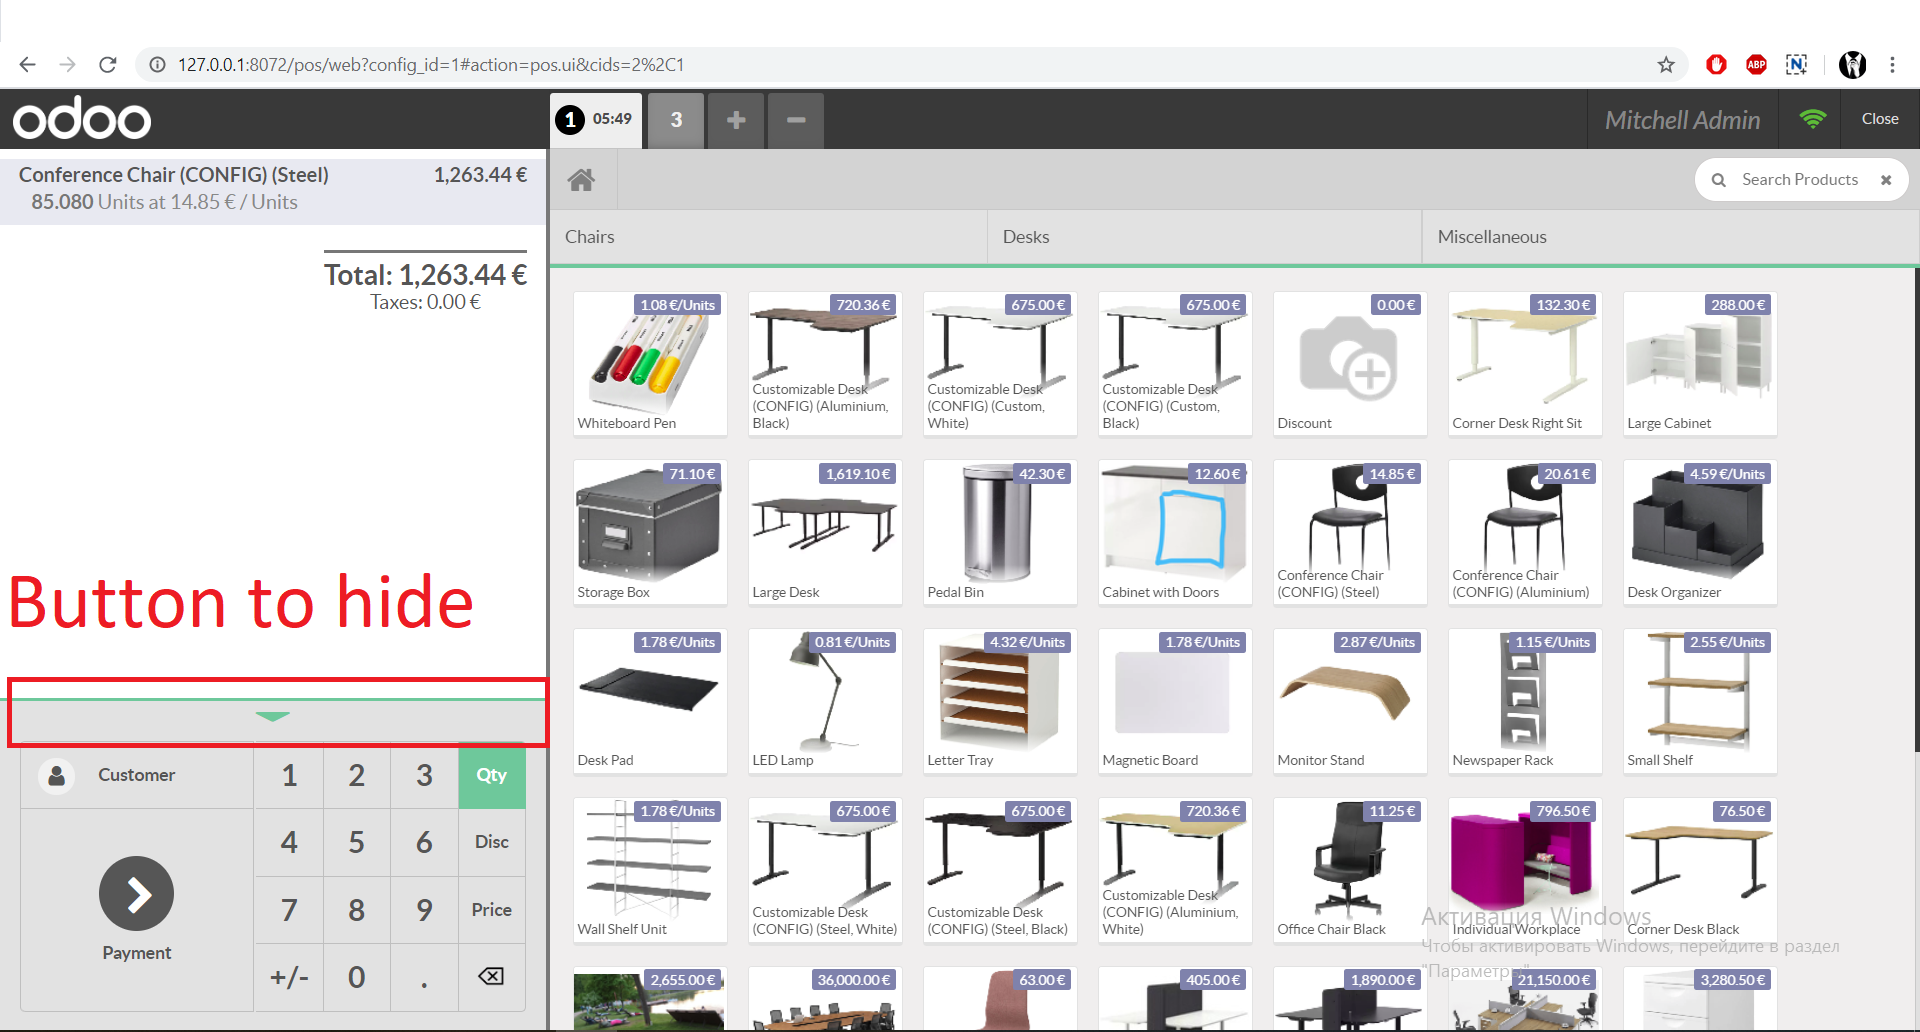The image size is (1920, 1032).
Task: Click the backspace key on numpad
Action: (x=491, y=977)
